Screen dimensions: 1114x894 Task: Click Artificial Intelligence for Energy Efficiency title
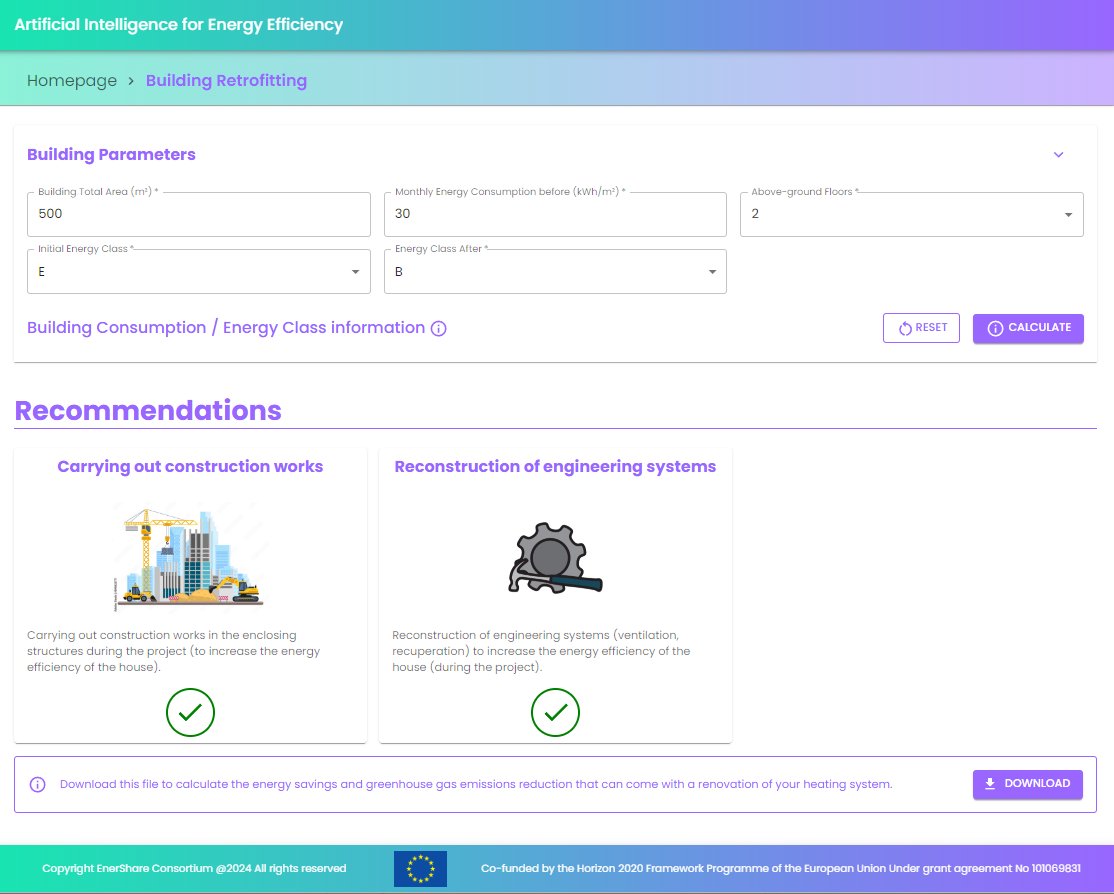178,25
